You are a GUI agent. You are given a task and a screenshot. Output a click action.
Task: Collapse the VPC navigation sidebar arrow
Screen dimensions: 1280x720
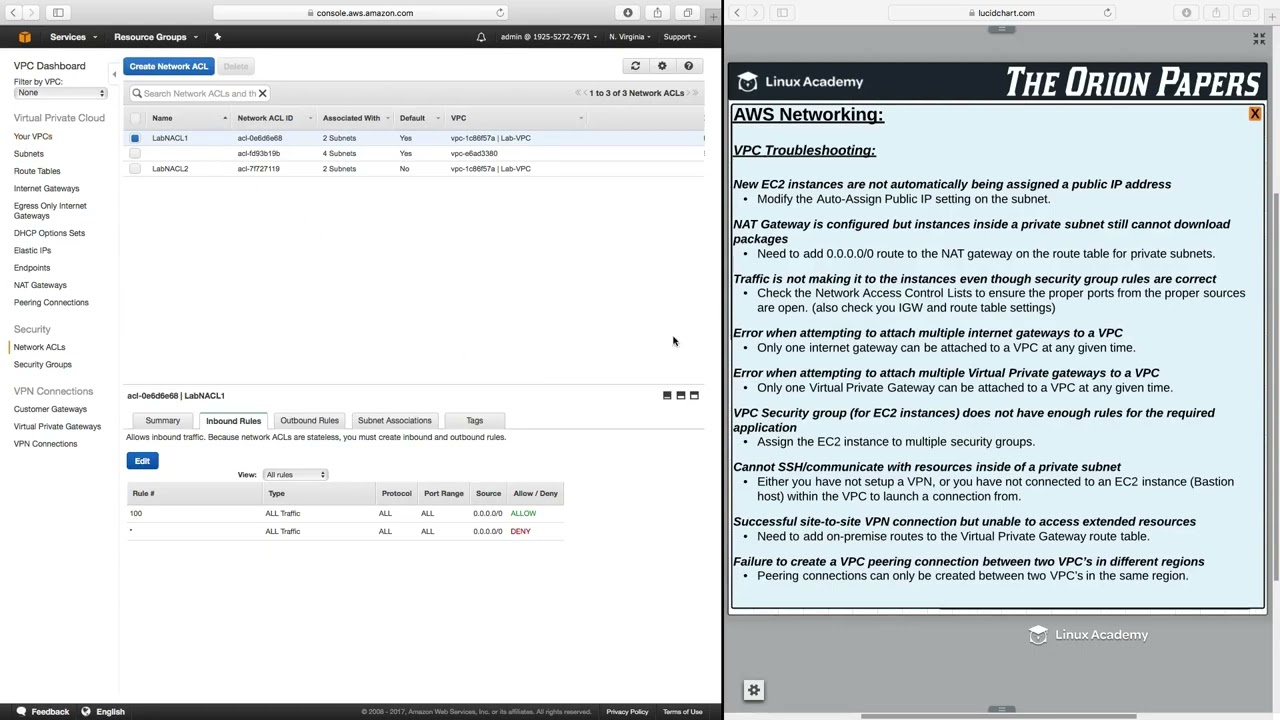click(x=114, y=74)
